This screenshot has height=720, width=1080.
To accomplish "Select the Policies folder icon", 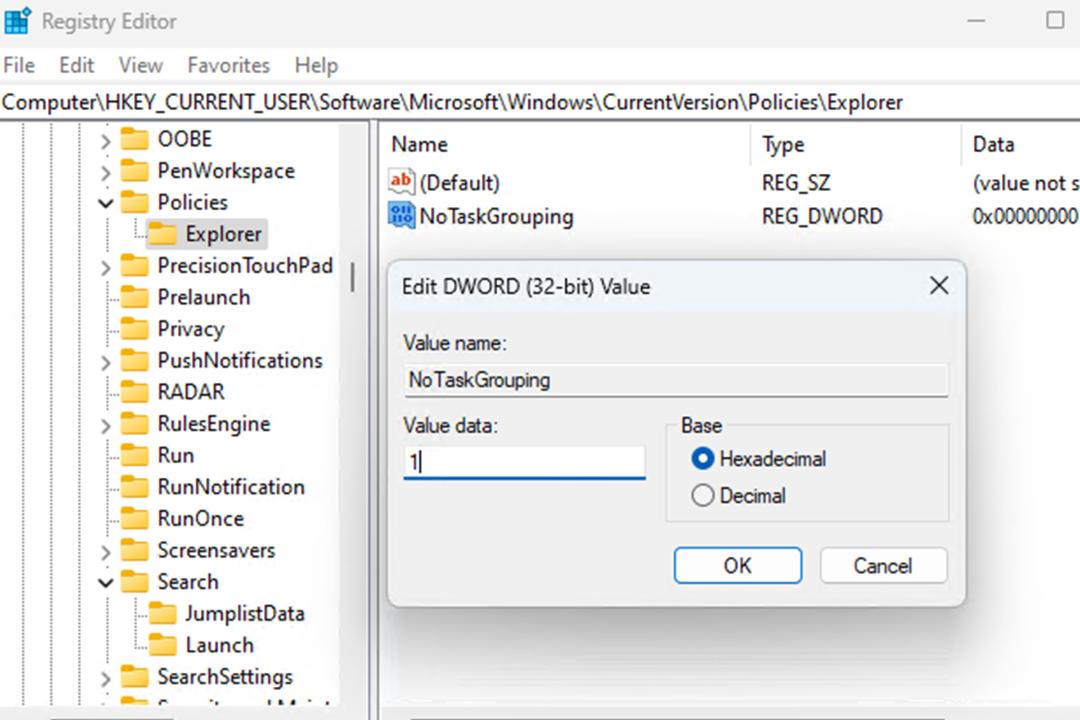I will point(135,203).
